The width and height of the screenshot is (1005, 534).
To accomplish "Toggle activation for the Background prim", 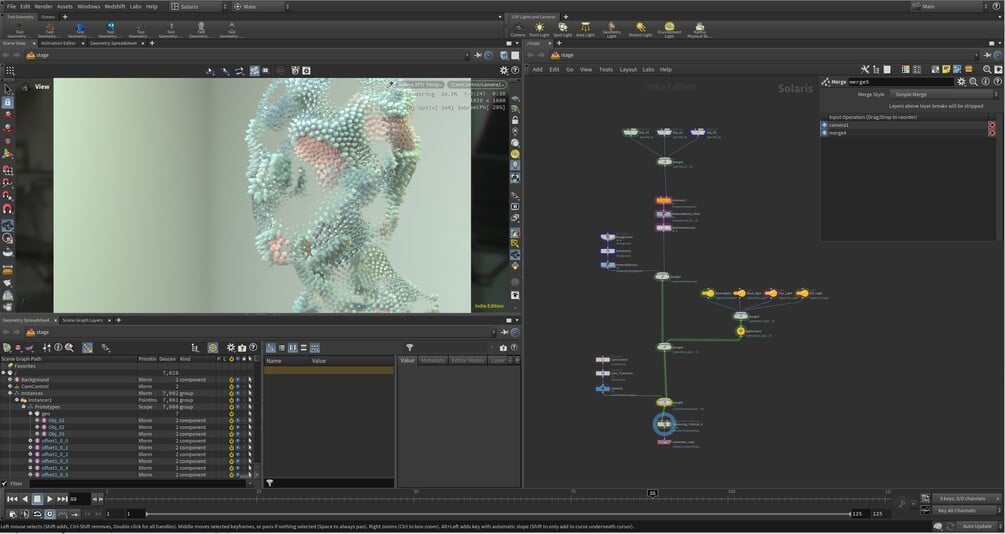I will point(232,380).
